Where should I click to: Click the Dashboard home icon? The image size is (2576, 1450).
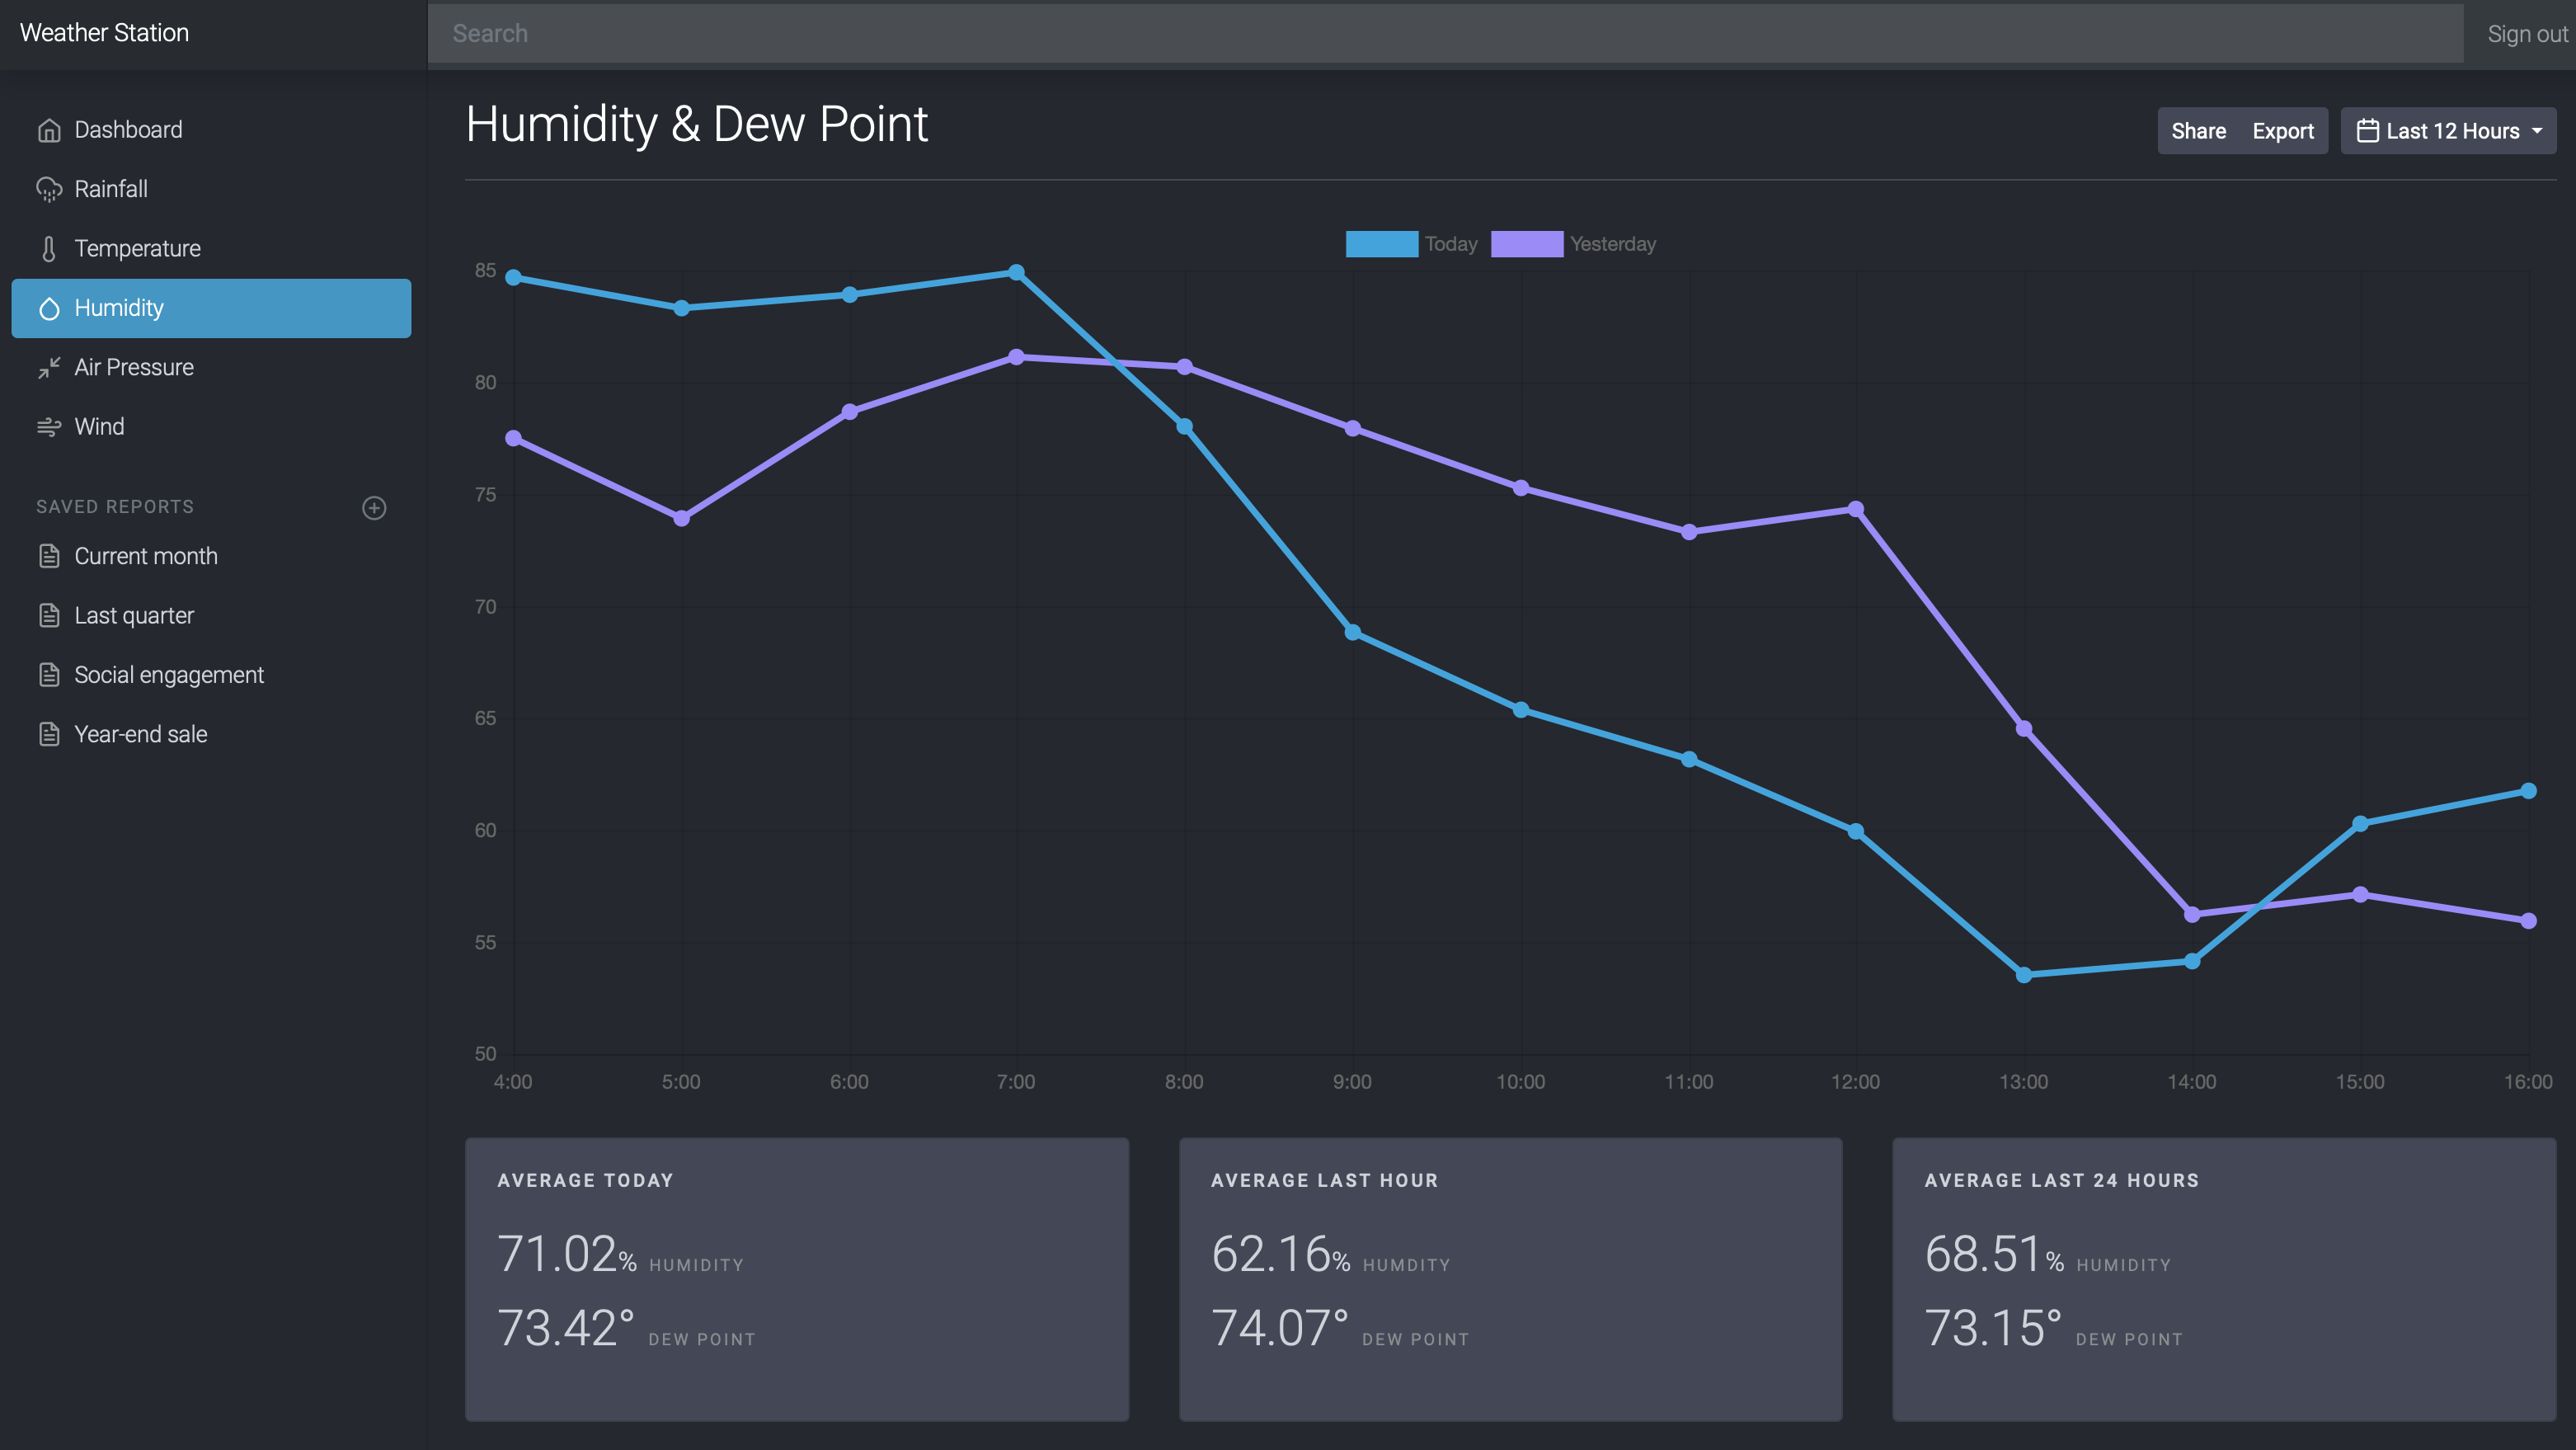(x=49, y=130)
